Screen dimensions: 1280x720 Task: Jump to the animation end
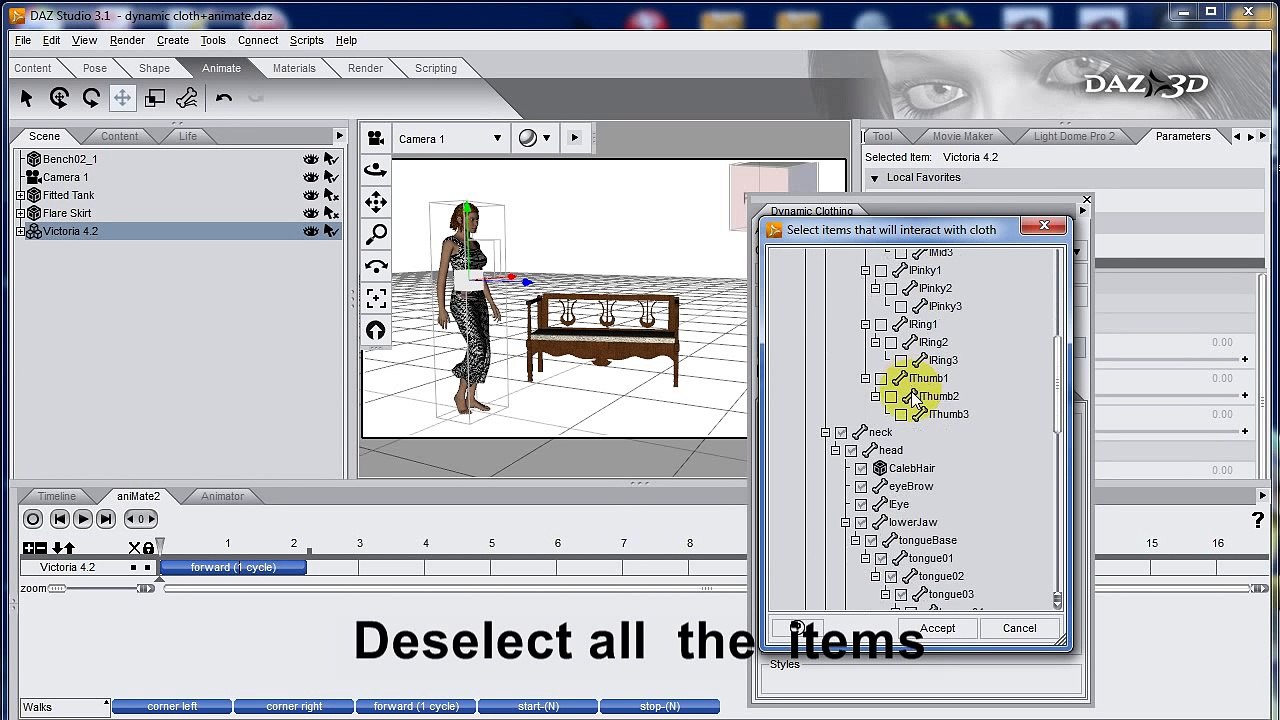click(106, 519)
